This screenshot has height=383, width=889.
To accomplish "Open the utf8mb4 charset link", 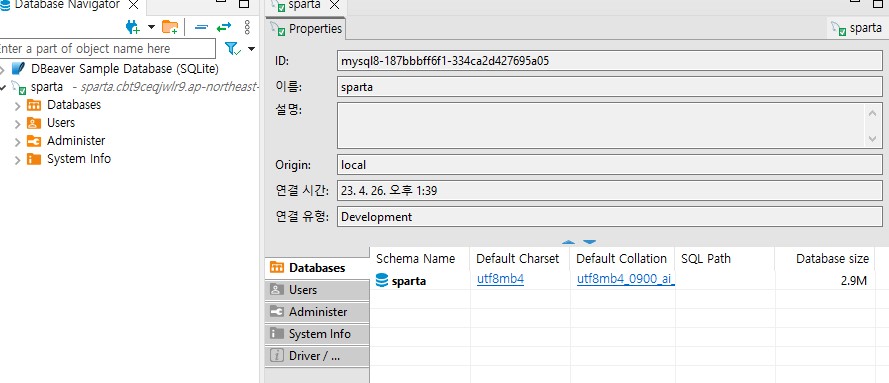I will coord(501,279).
